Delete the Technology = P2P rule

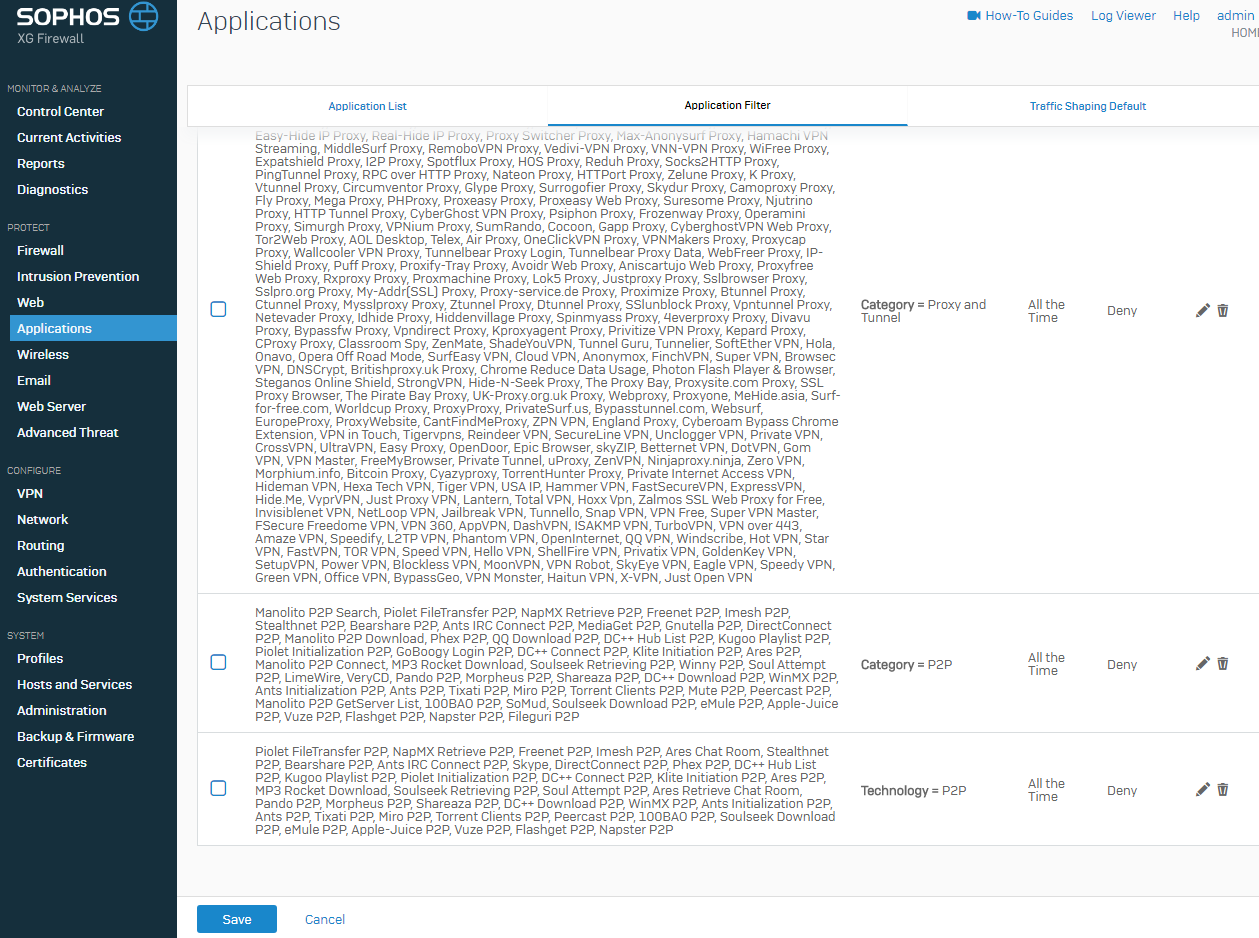(1223, 789)
